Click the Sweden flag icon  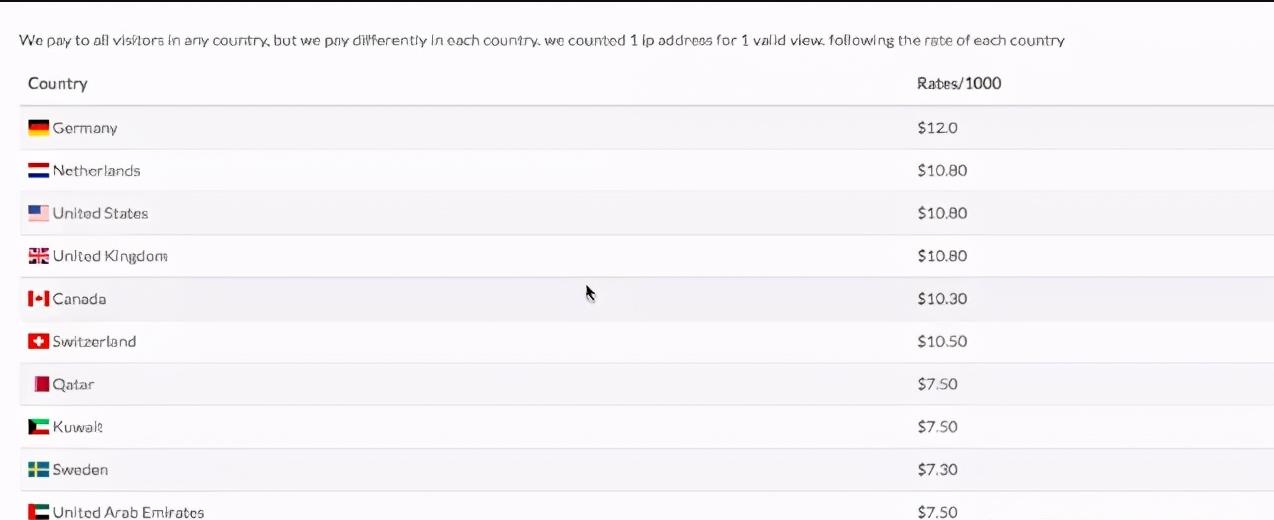[39, 469]
